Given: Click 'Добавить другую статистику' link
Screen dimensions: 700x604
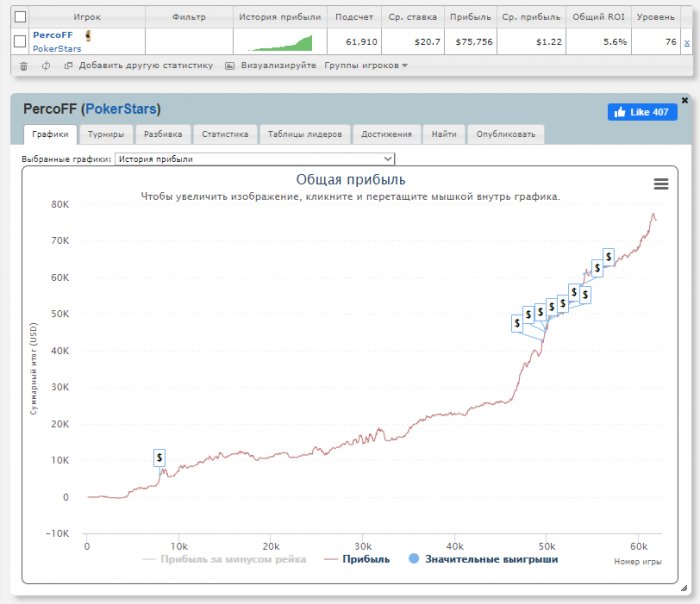Looking at the screenshot, I should 145,66.
